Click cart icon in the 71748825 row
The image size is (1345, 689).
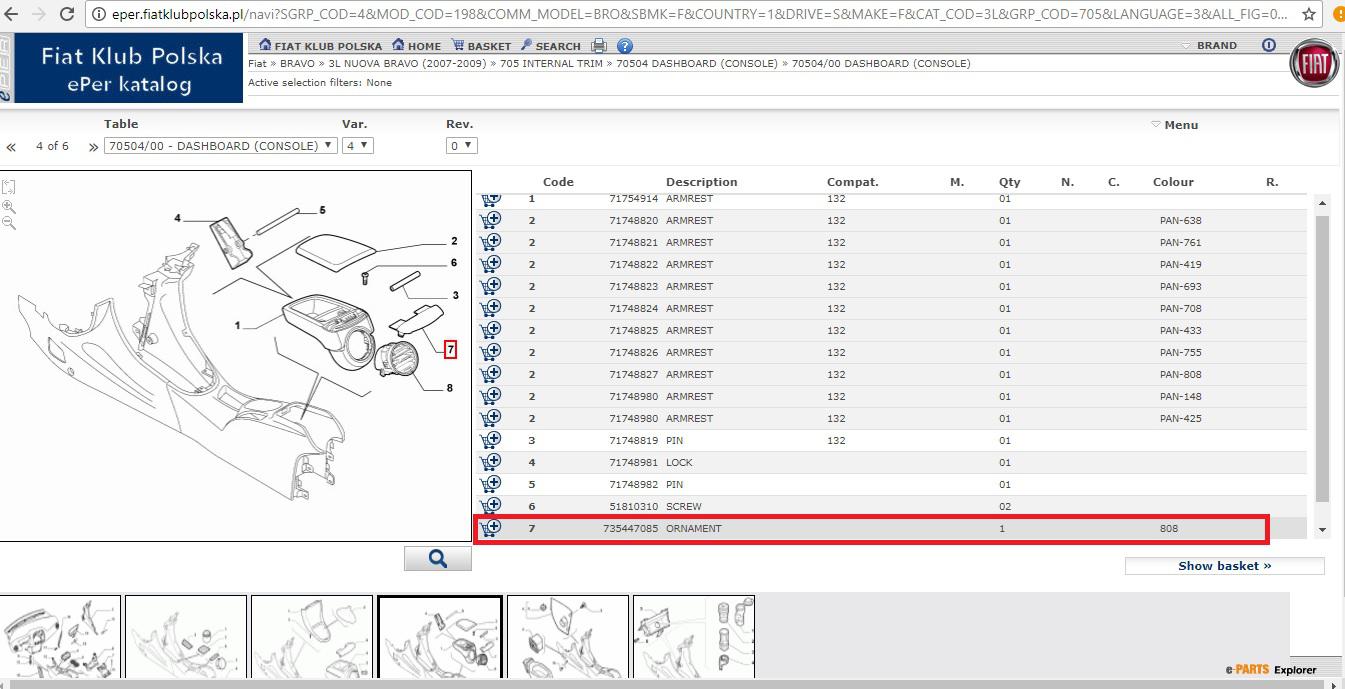click(x=491, y=330)
